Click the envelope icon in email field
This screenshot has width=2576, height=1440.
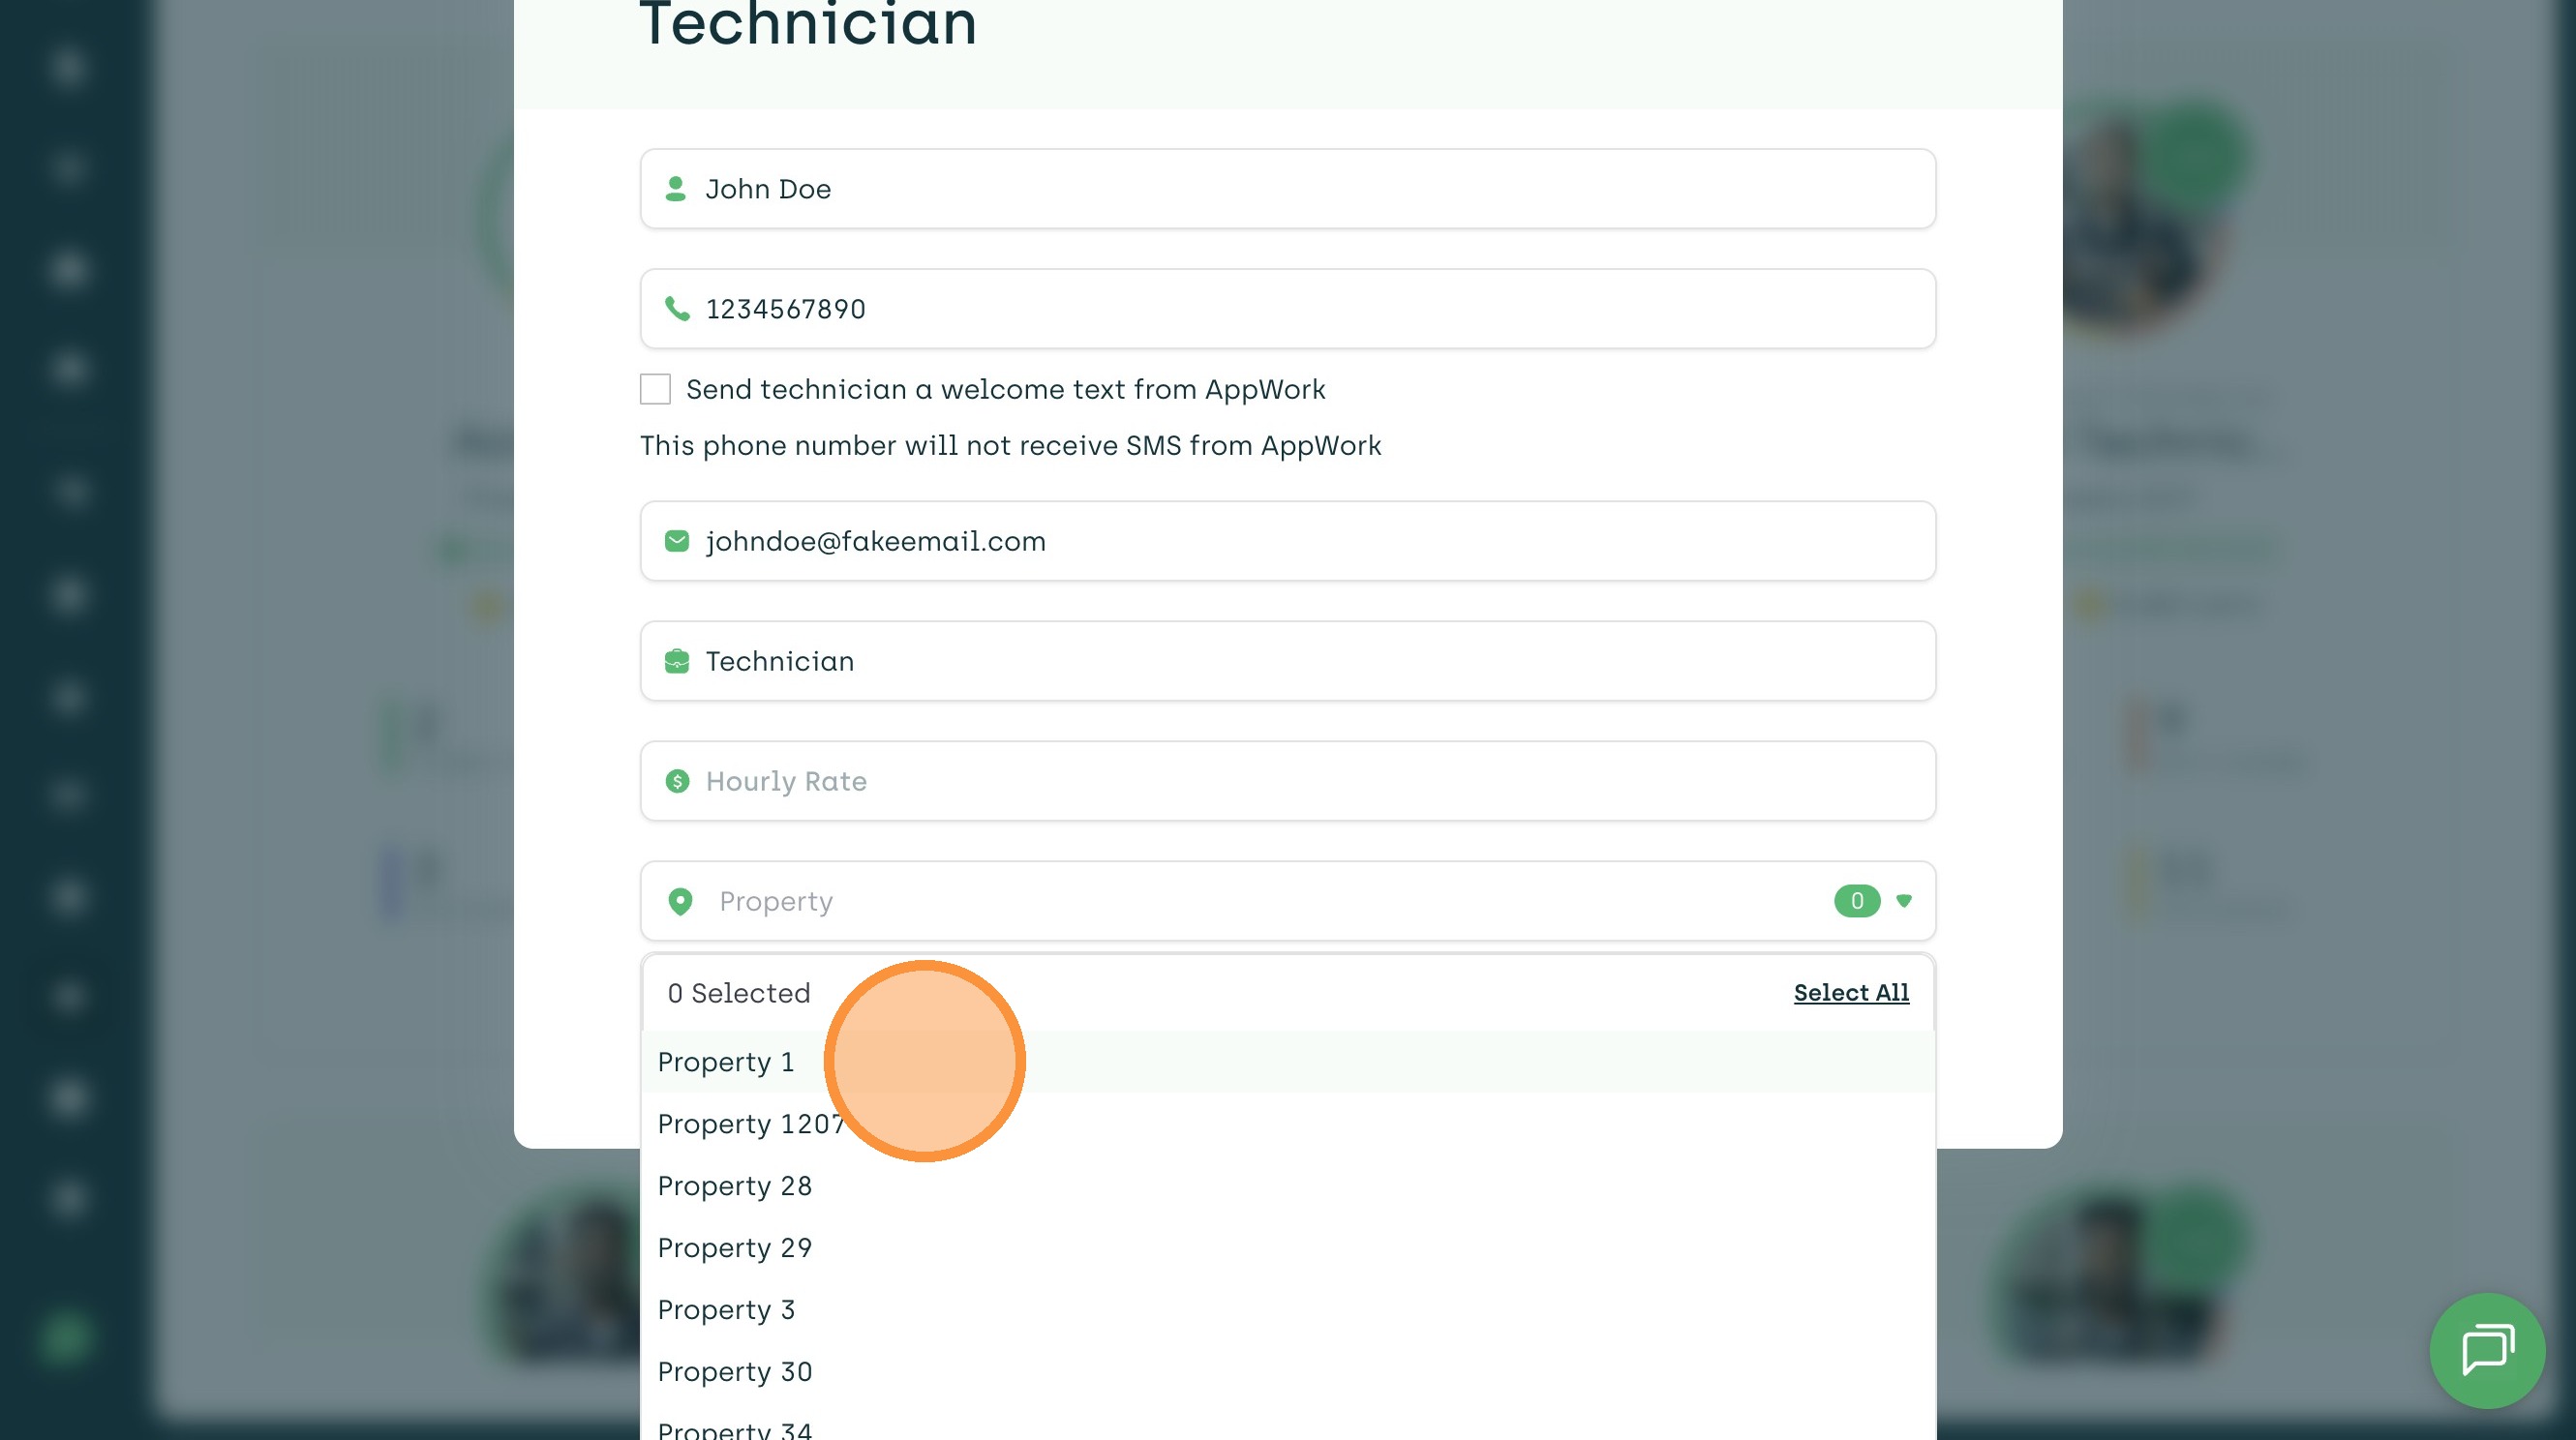pos(677,541)
